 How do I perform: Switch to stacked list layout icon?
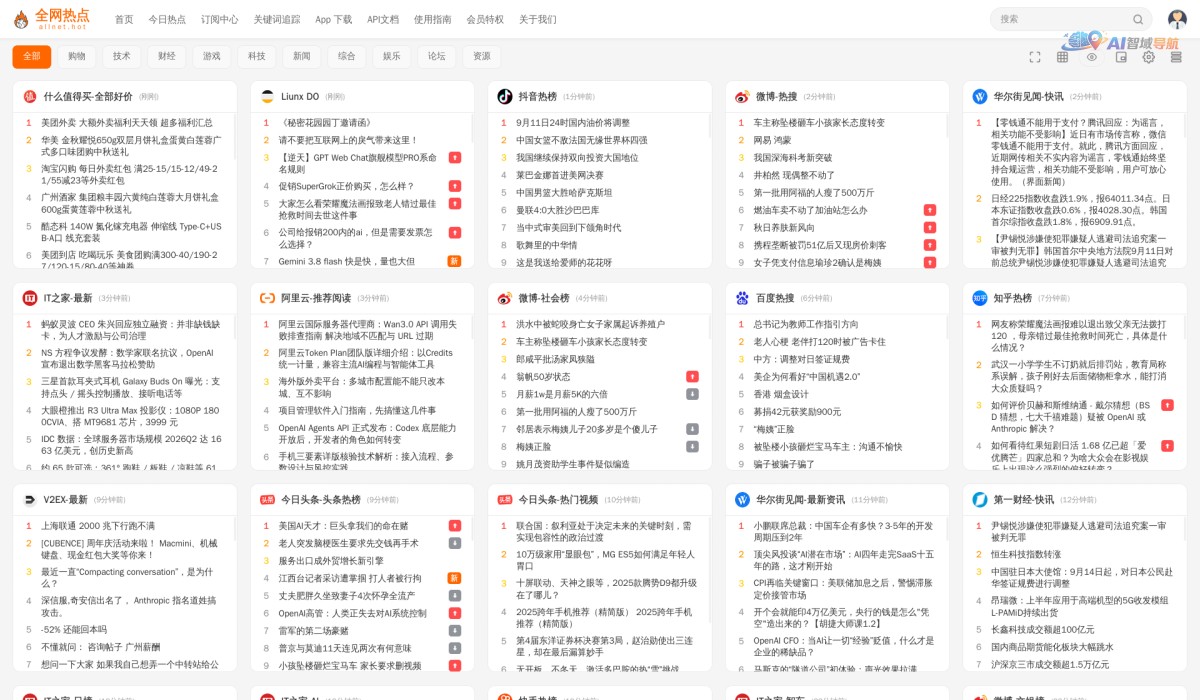[x=1178, y=57]
